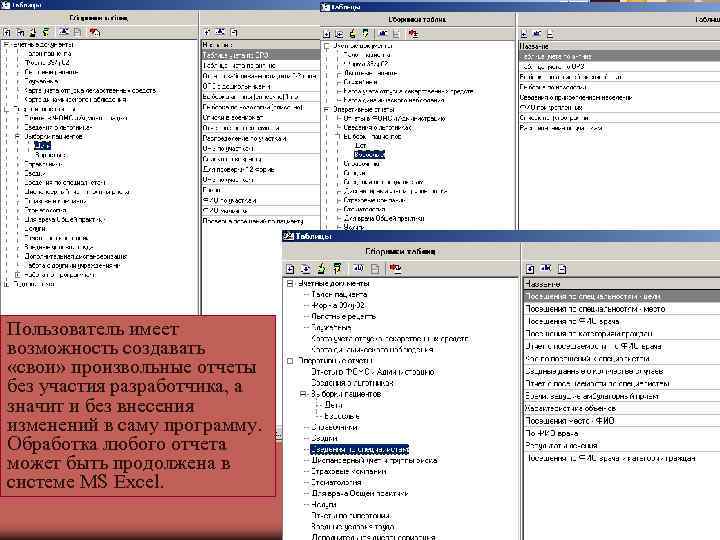The image size is (720, 540).
Task: Select 'Для врача Общей практики' in front window tree
Action: click(360, 494)
